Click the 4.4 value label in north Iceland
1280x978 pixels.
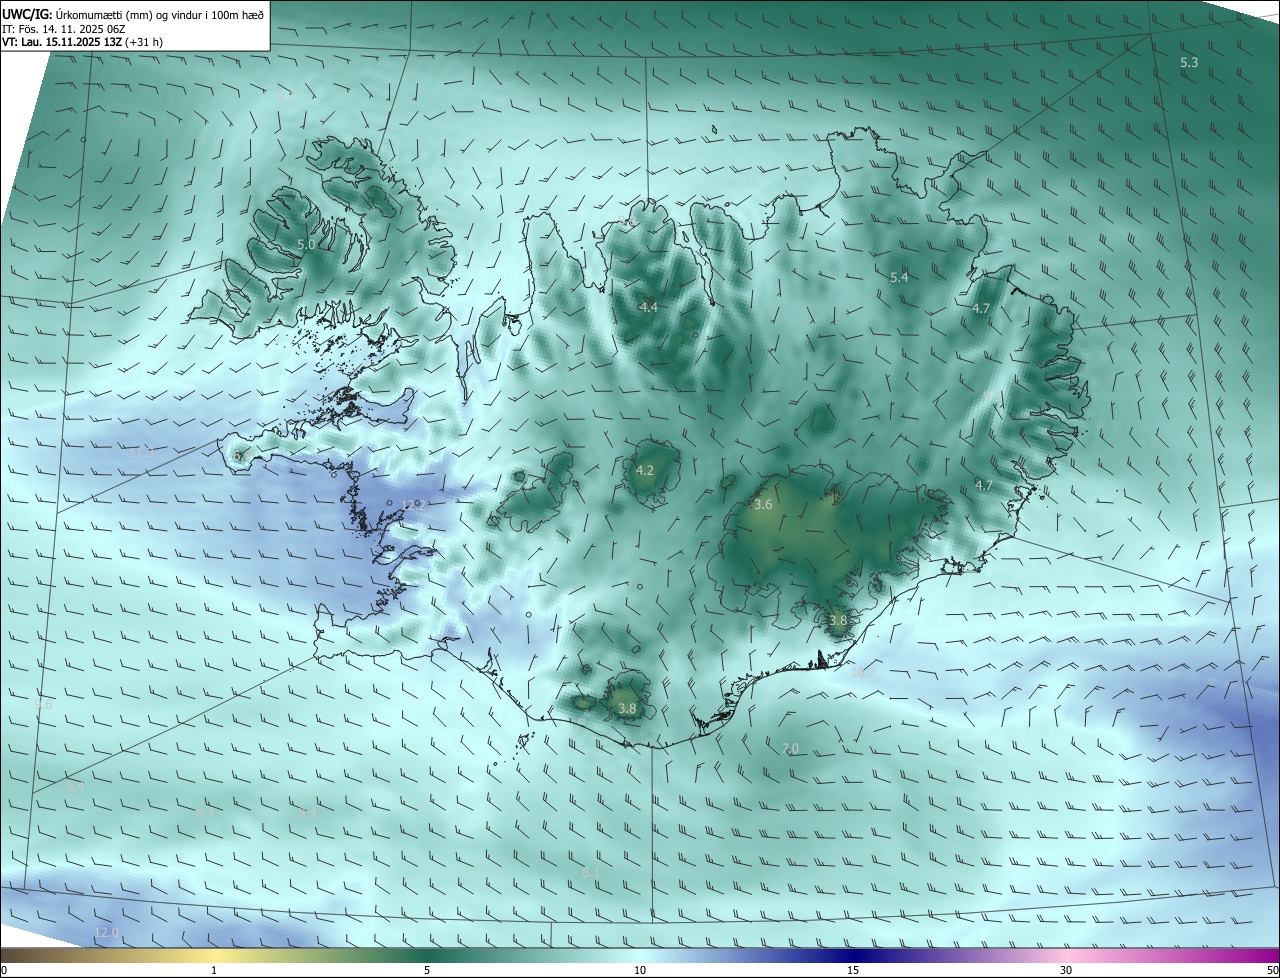648,307
